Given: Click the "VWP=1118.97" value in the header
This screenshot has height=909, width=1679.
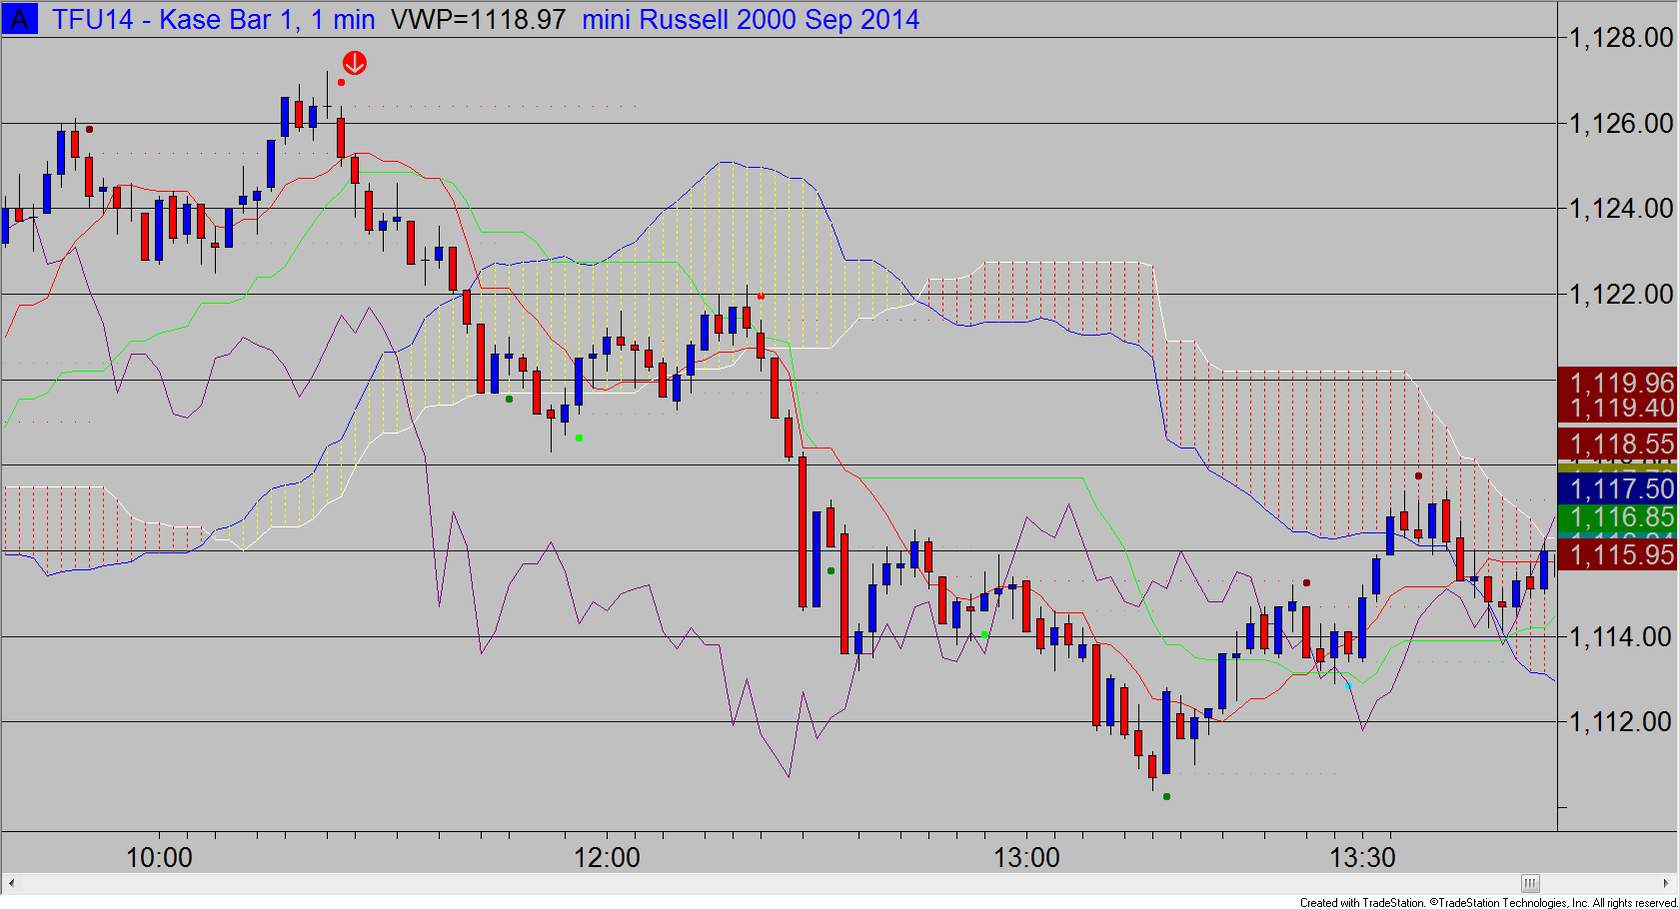Looking at the screenshot, I should tap(478, 19).
